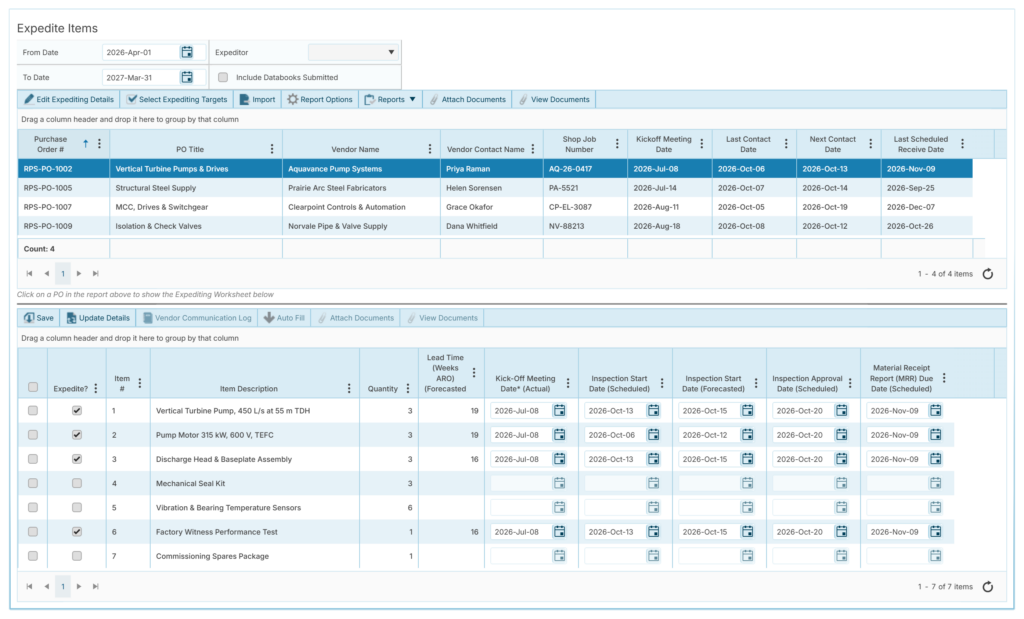This screenshot has height=619, width=1024.
Task: Open Kick-Off Meeting Date (Actual) column menu
Action: click(x=568, y=383)
